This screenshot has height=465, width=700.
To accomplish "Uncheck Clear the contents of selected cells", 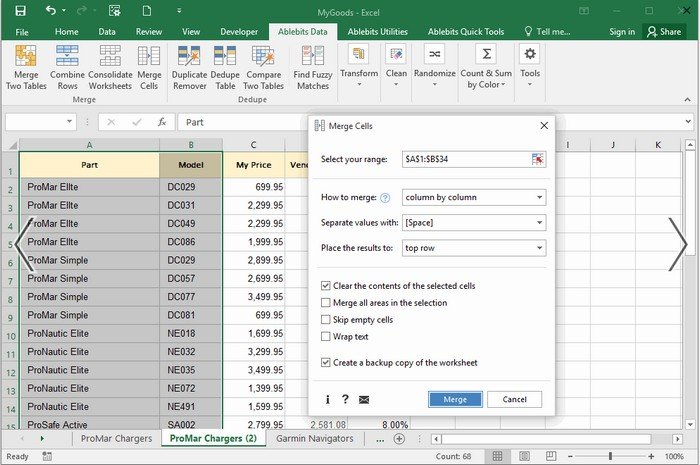I will click(325, 286).
